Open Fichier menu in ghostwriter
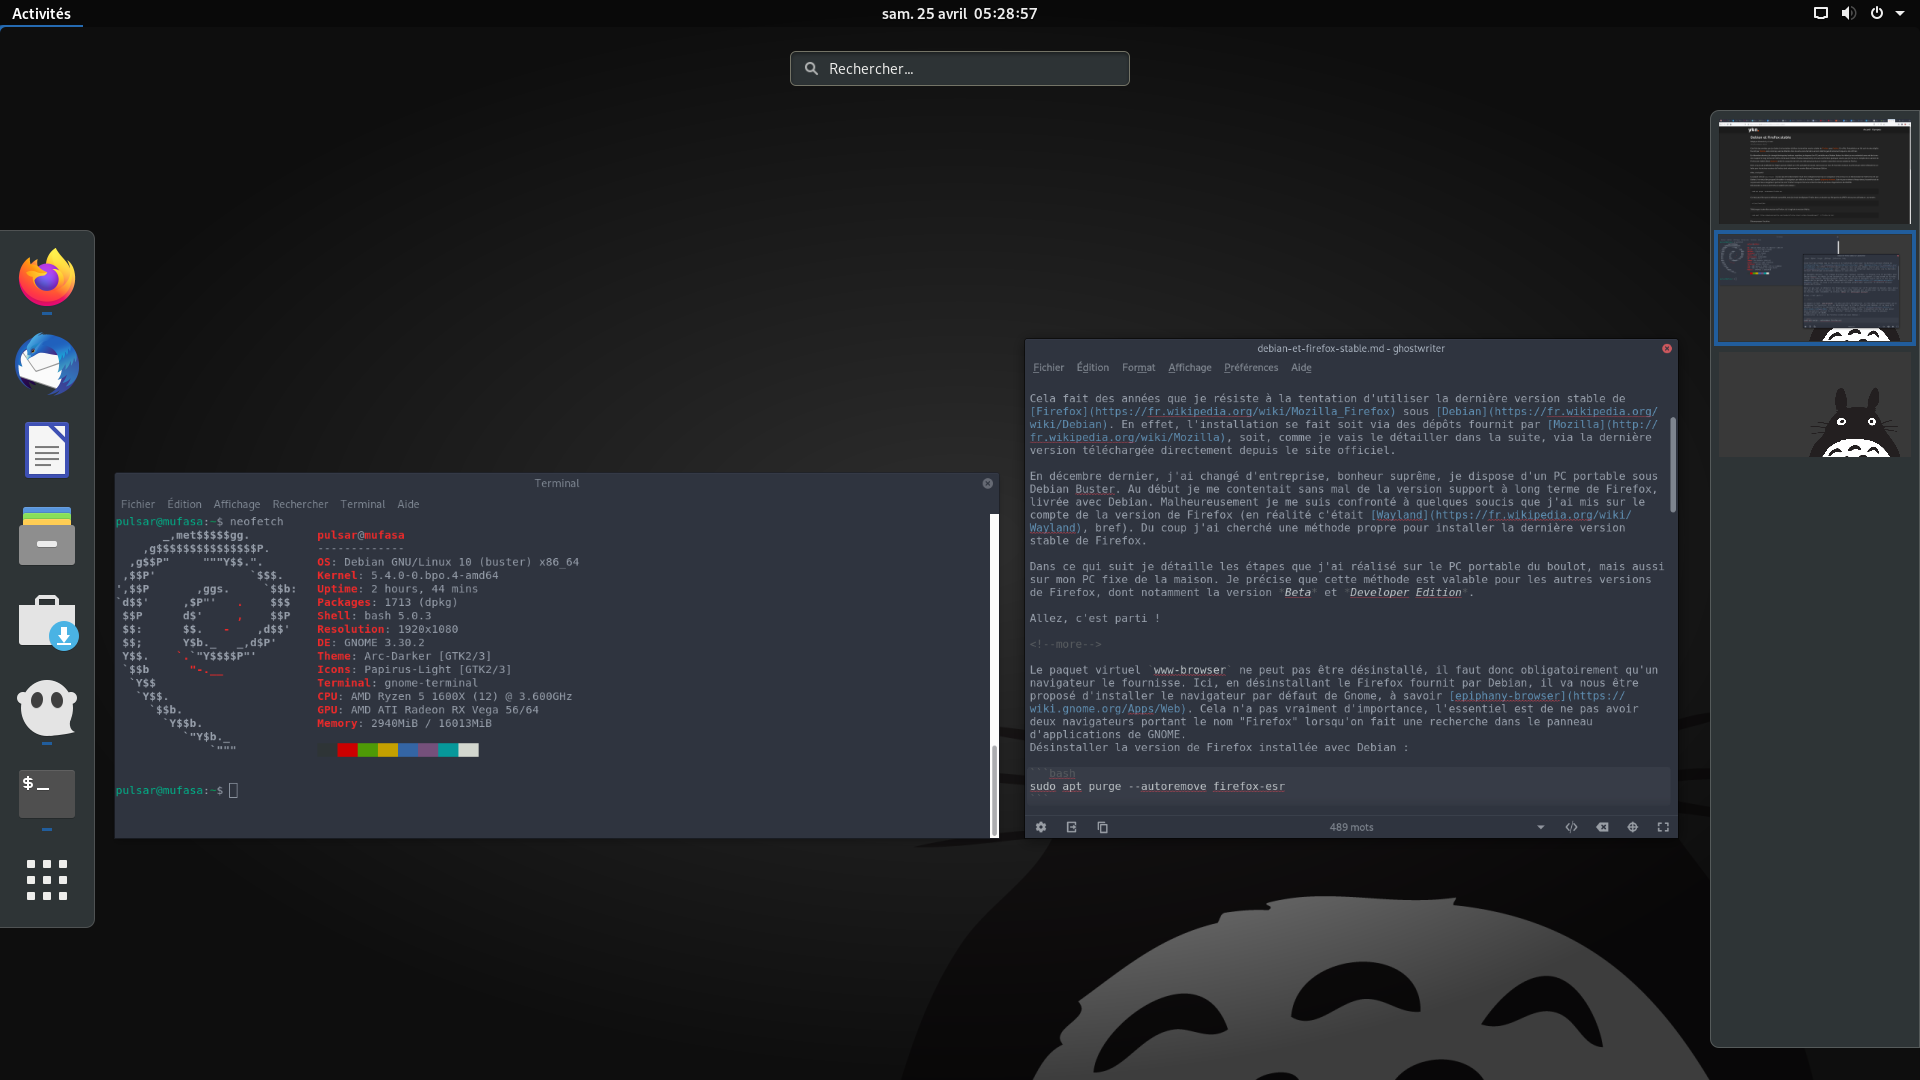The image size is (1920, 1080). pos(1048,367)
